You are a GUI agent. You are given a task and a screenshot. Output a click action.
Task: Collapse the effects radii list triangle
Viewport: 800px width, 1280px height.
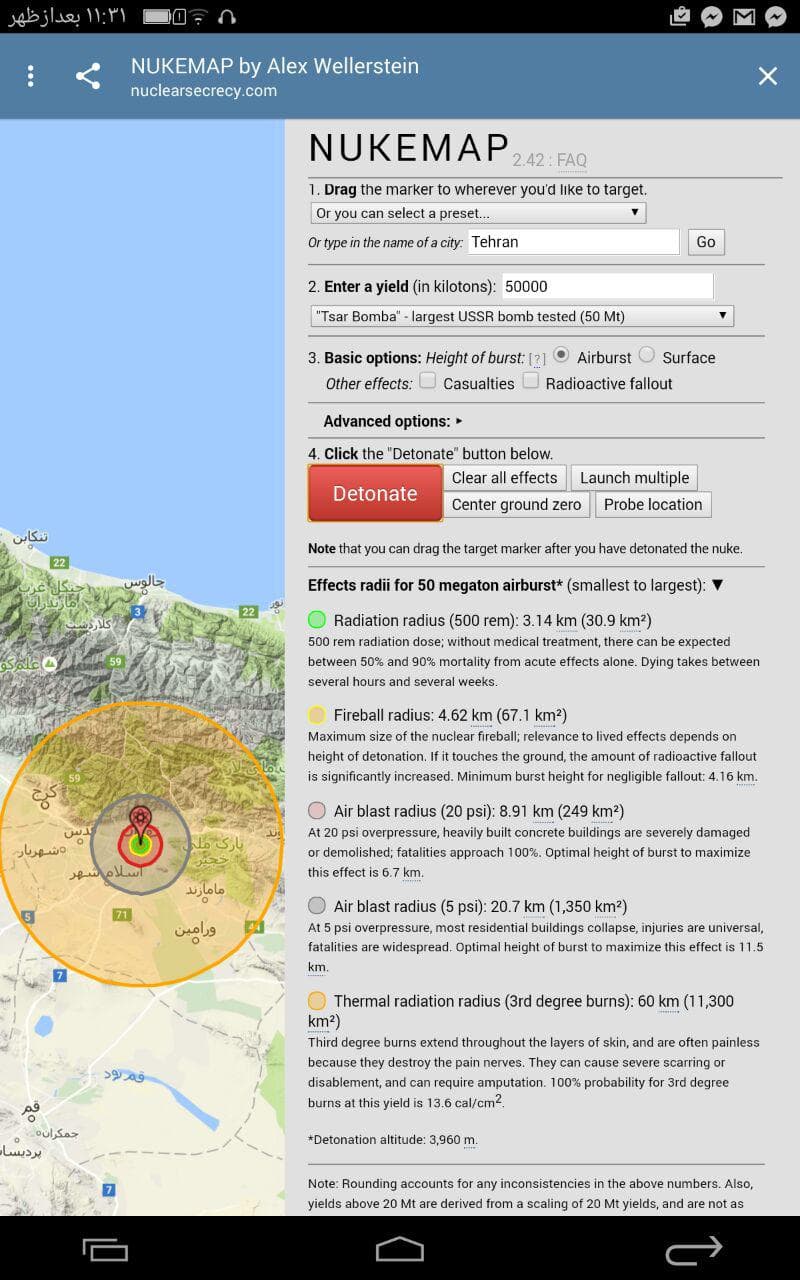717,585
